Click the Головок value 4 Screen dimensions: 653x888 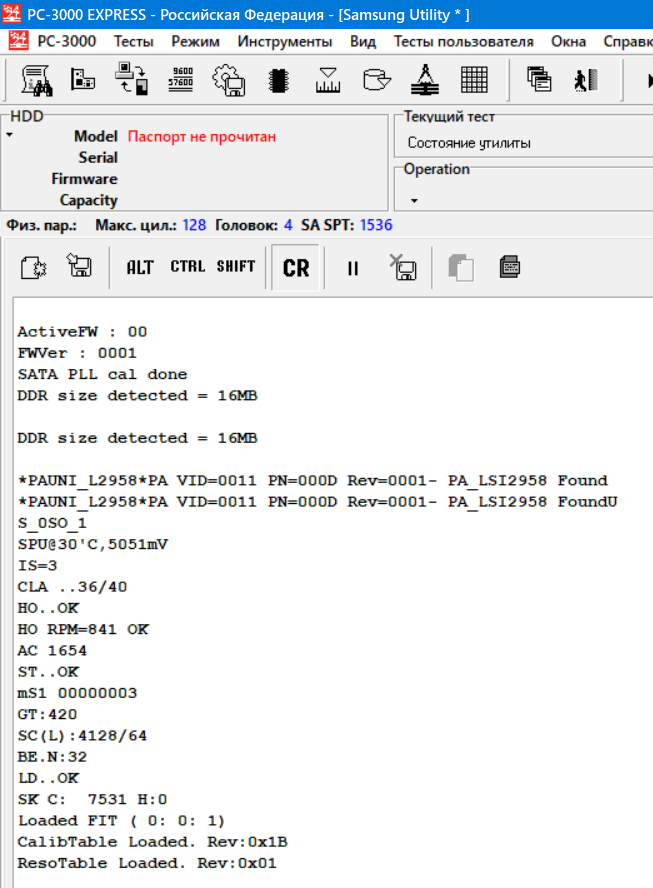coord(288,225)
